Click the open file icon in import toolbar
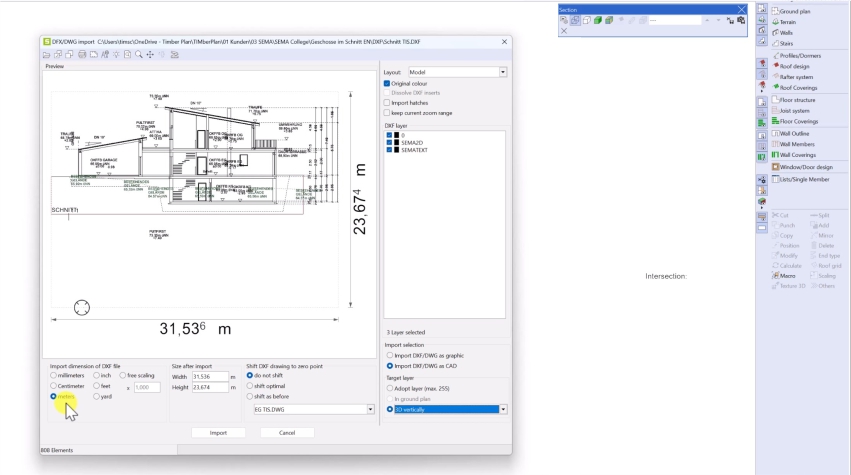 (46, 55)
